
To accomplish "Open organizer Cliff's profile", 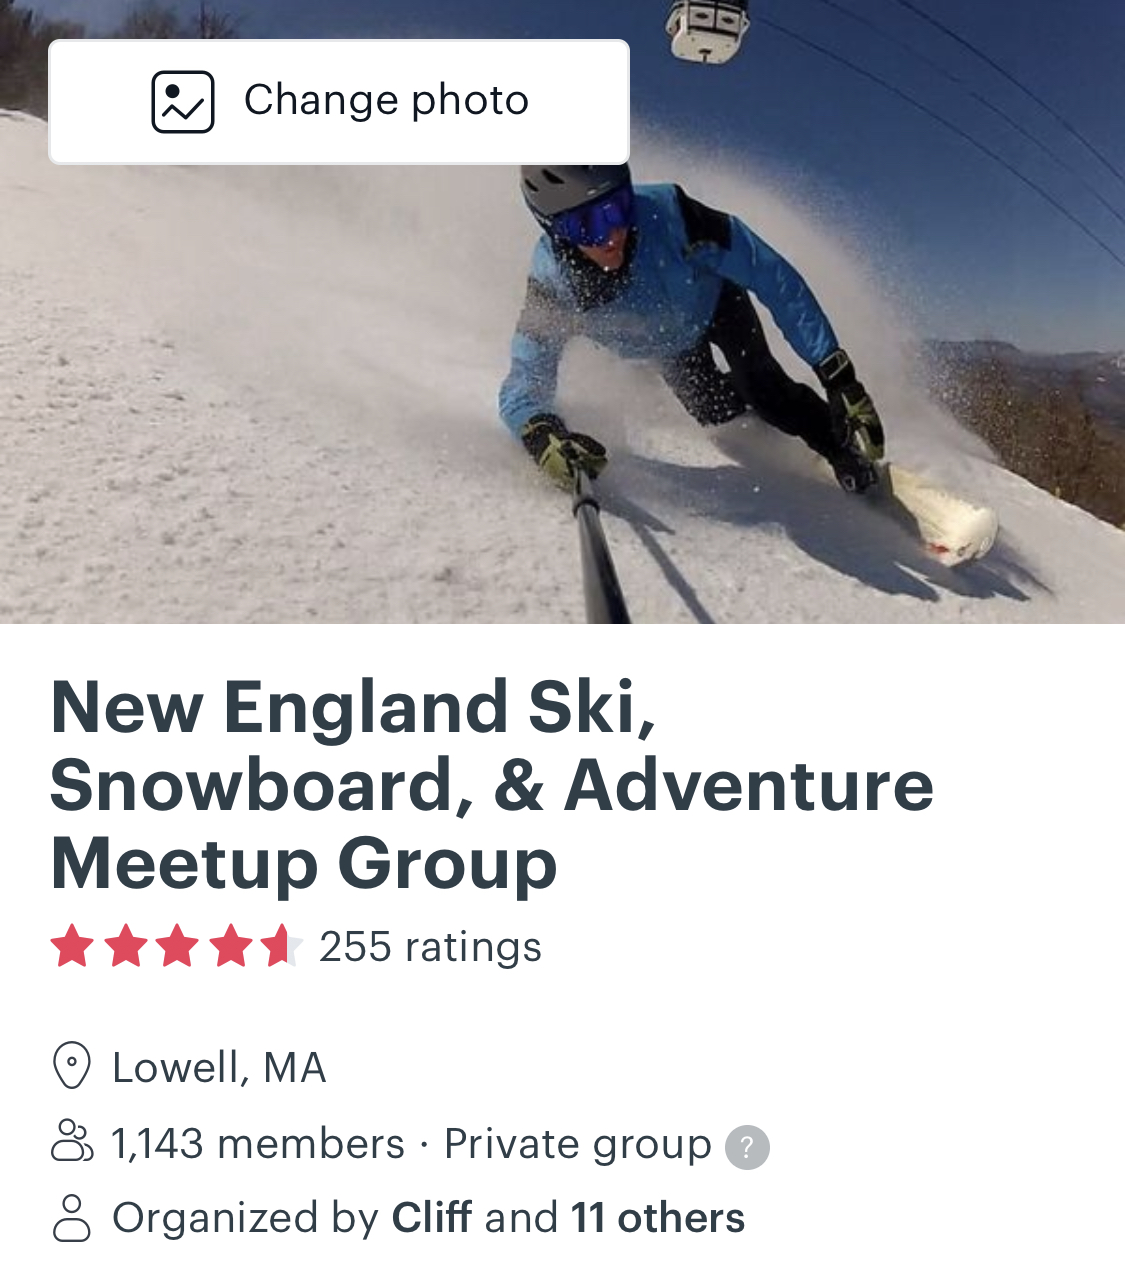I will pos(432,1218).
